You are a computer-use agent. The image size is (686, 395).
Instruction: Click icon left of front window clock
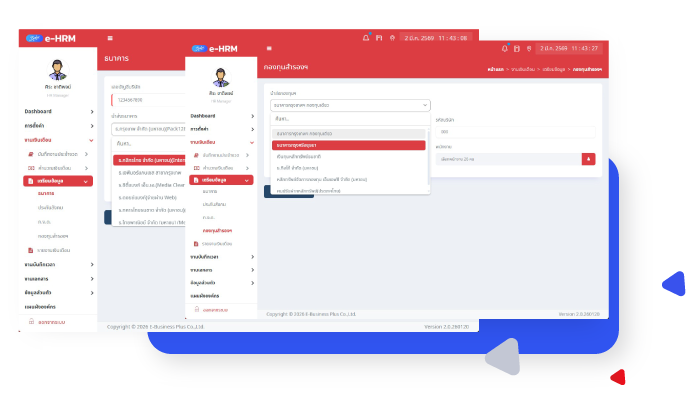pyautogui.click(x=529, y=49)
